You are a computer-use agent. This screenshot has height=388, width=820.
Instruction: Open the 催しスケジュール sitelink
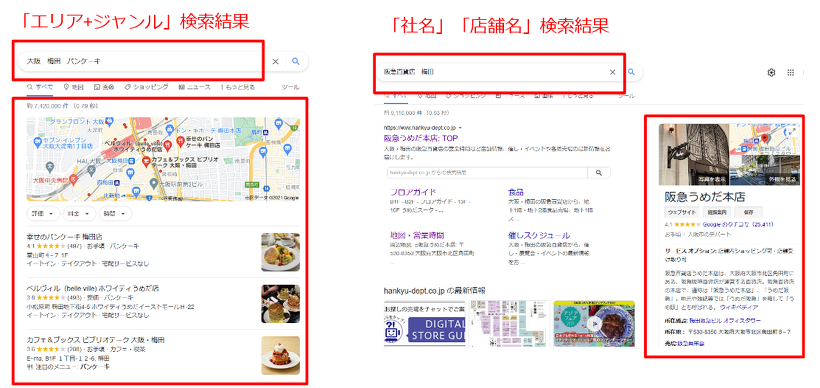click(x=539, y=235)
